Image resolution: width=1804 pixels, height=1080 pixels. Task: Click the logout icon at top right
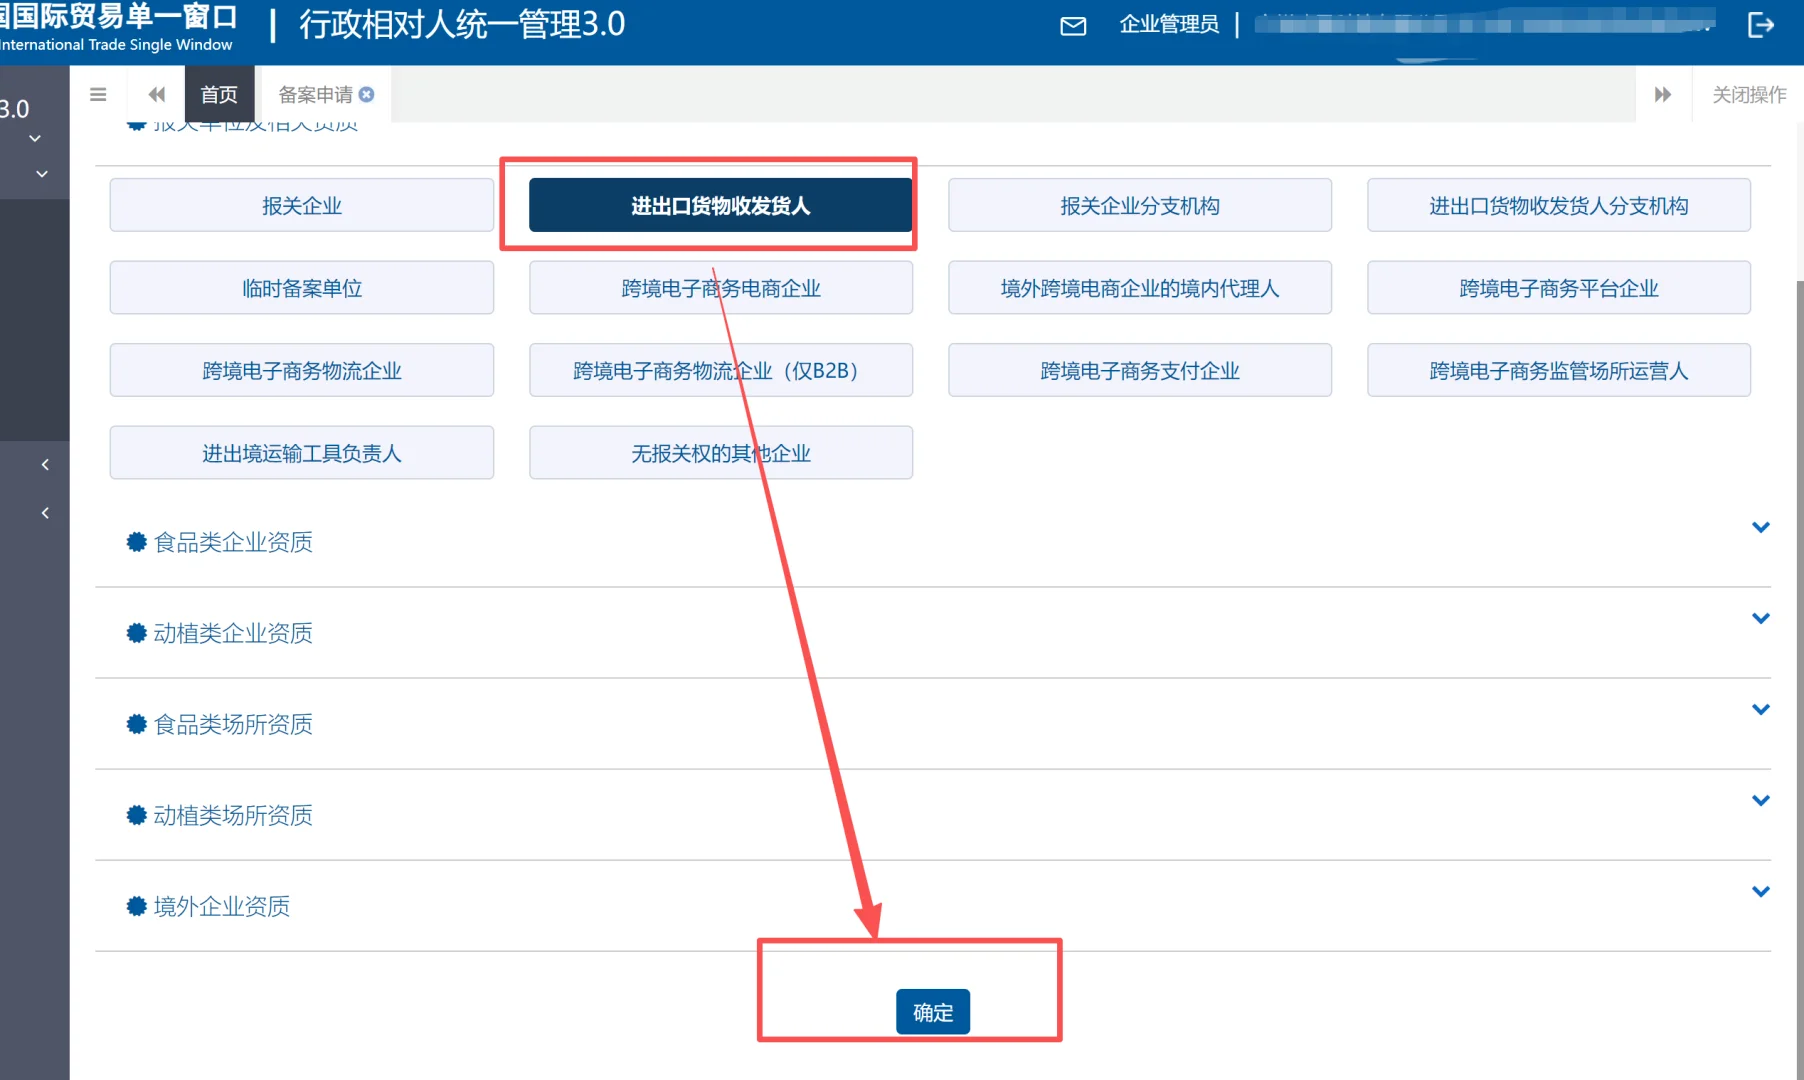point(1763,26)
